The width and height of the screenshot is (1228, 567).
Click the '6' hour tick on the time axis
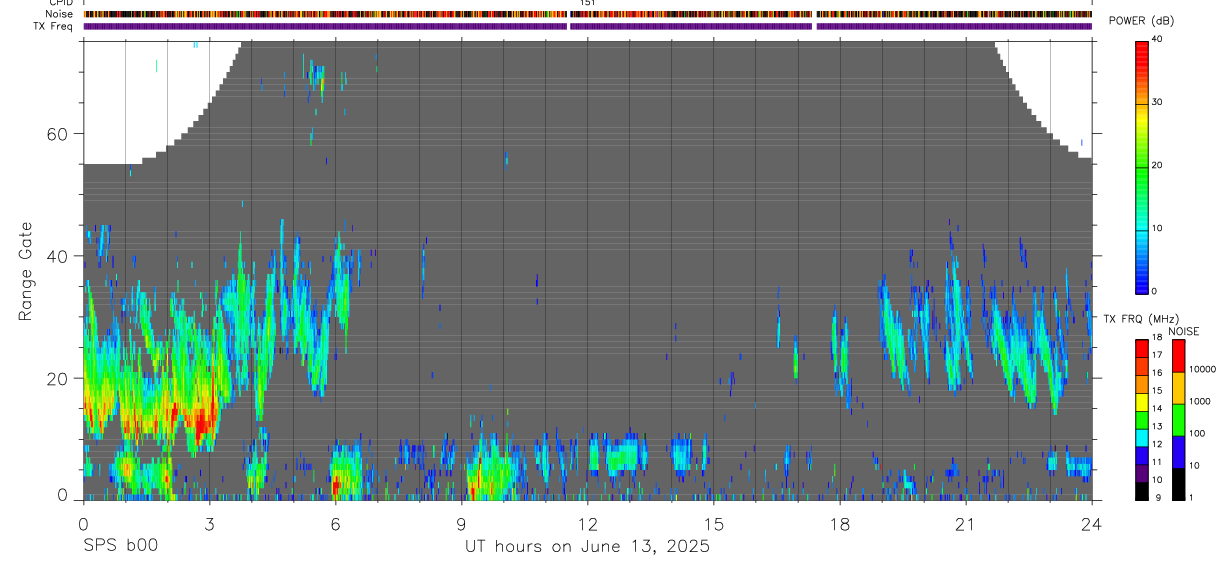(x=335, y=524)
